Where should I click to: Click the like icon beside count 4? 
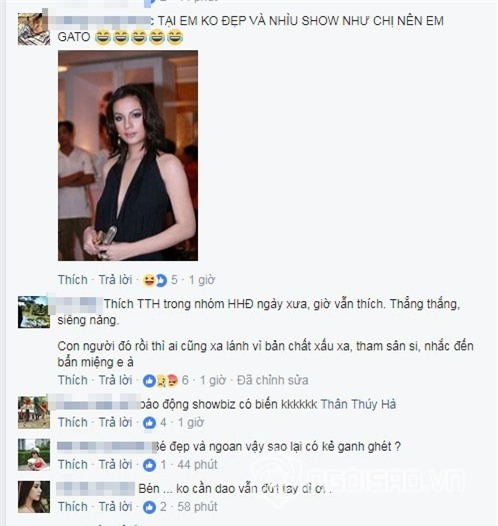[150, 423]
